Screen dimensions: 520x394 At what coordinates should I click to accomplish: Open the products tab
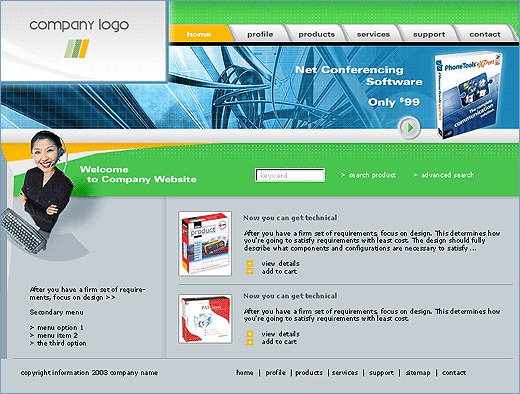click(316, 34)
